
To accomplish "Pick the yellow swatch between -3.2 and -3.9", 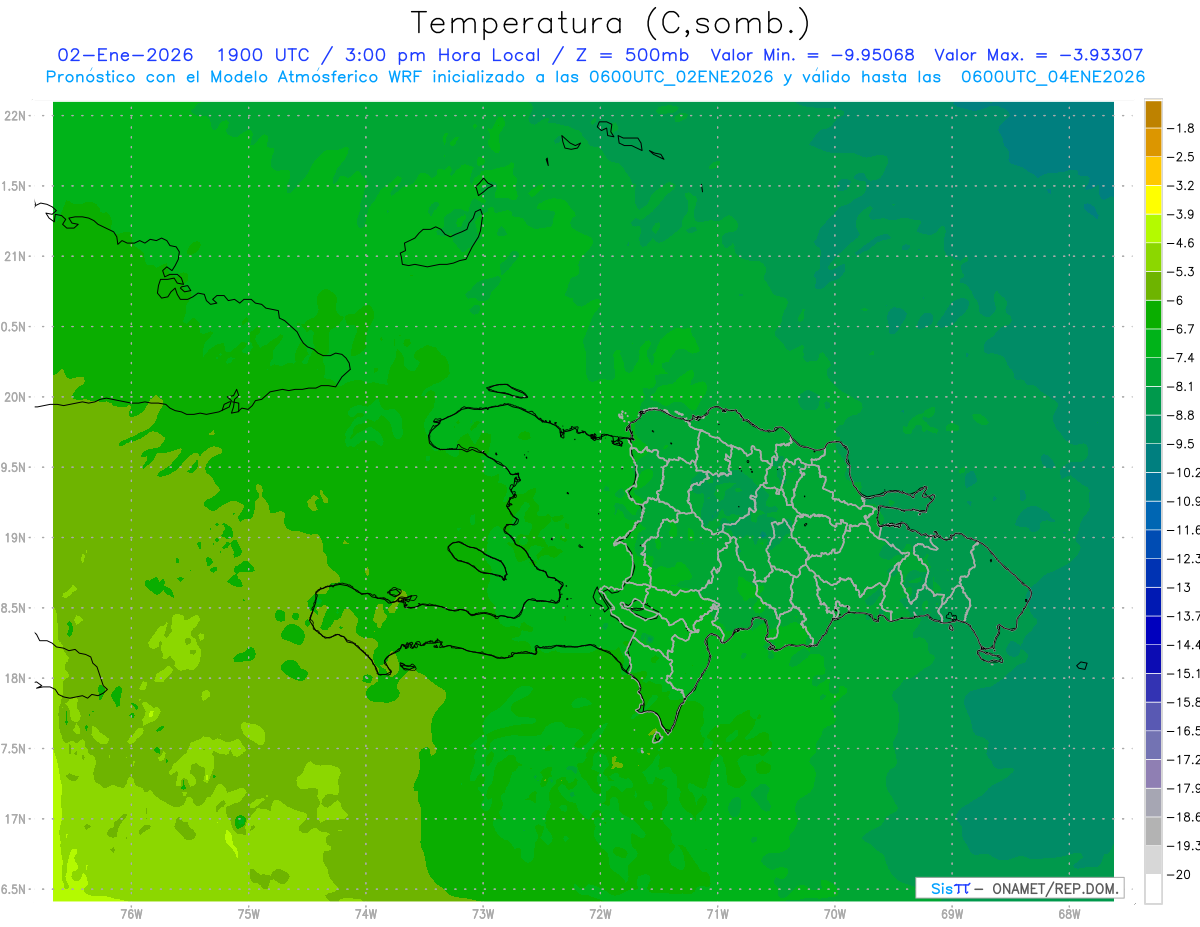I will click(x=1153, y=200).
